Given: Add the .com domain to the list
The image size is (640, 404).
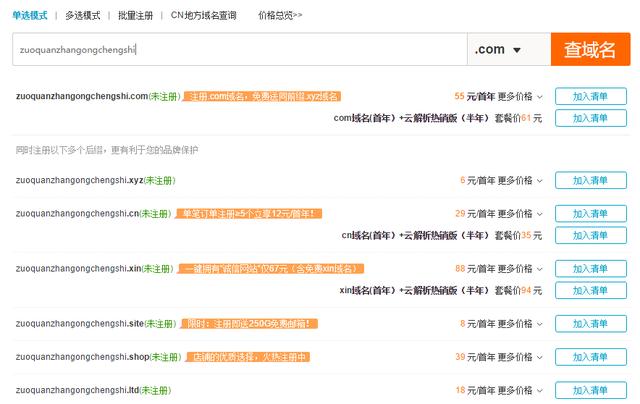Looking at the screenshot, I should [591, 96].
